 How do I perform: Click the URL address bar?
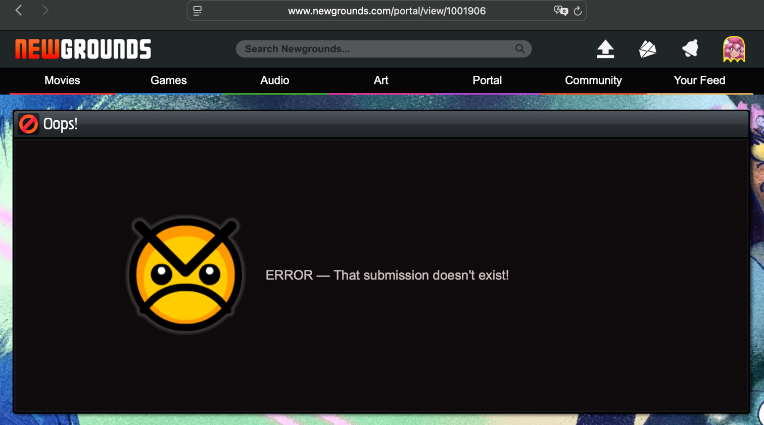click(386, 11)
